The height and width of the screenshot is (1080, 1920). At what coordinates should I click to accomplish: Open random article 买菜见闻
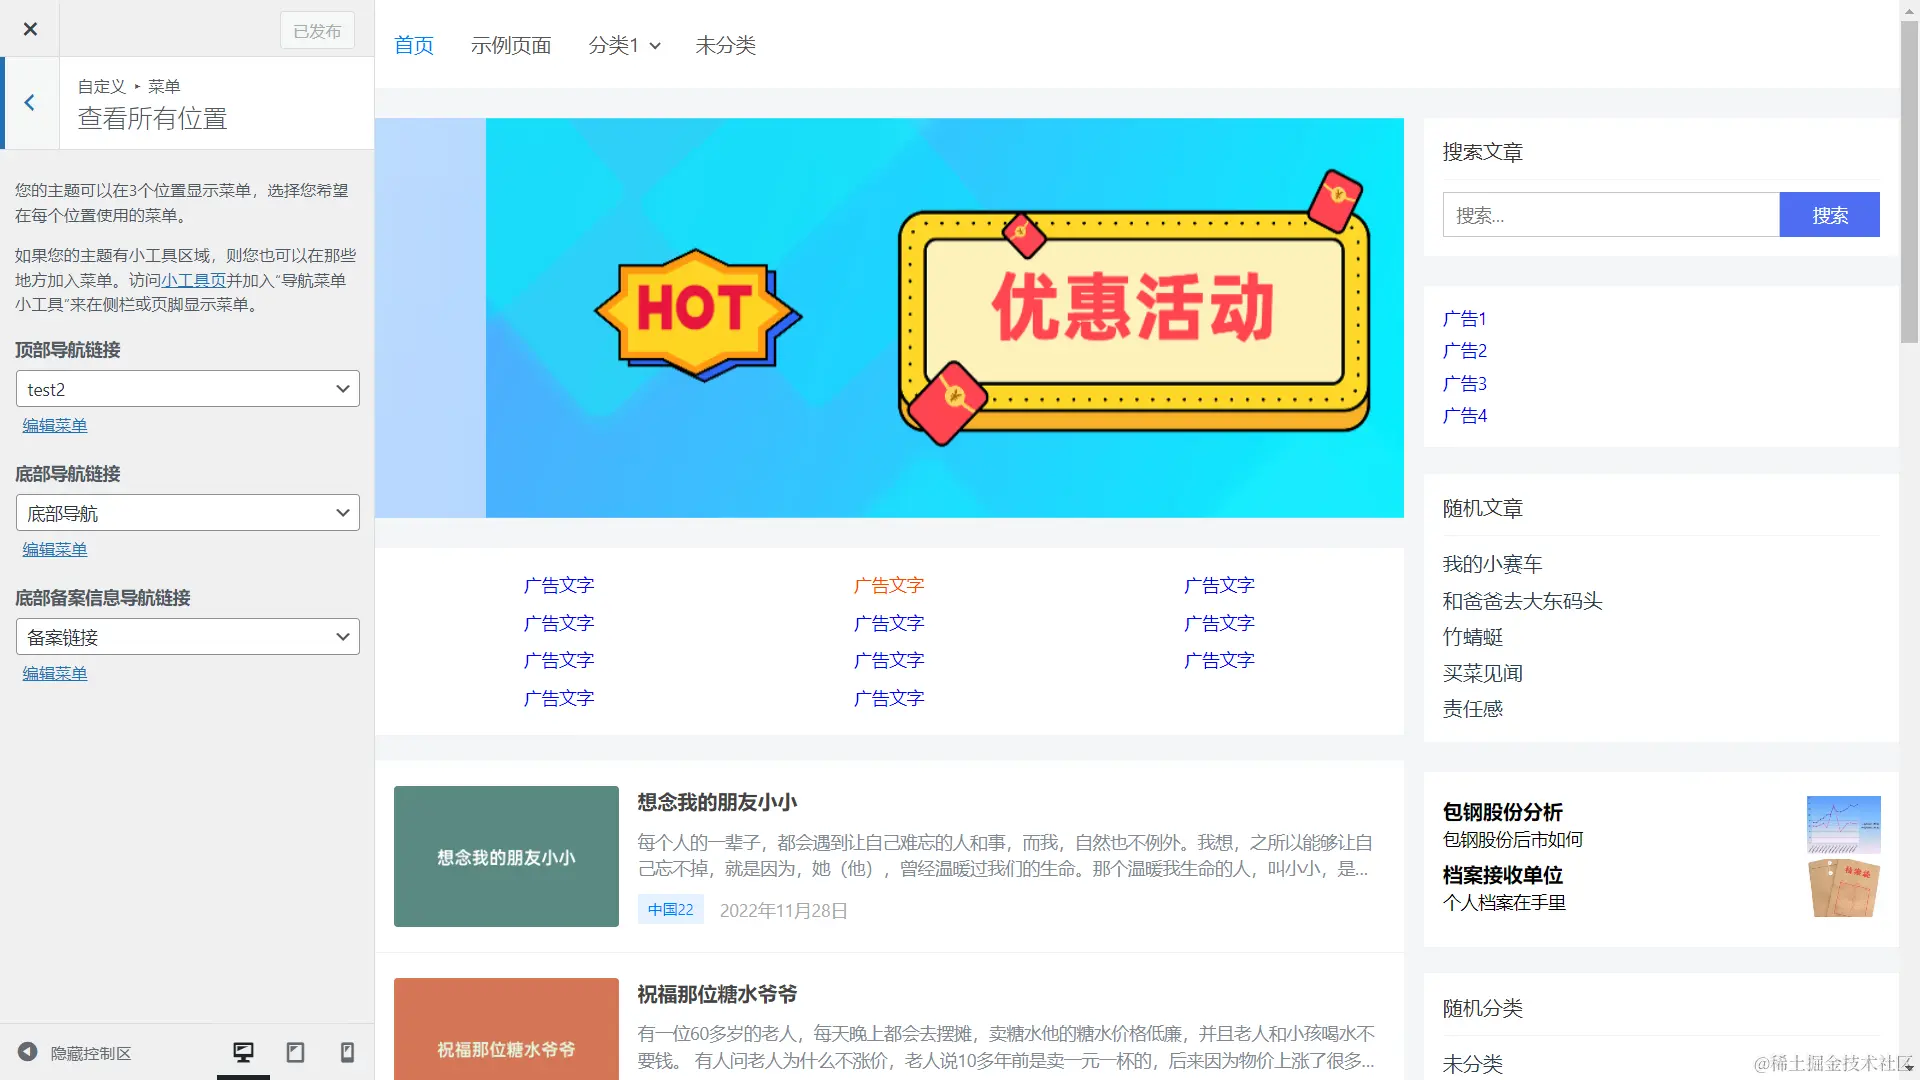click(x=1482, y=673)
